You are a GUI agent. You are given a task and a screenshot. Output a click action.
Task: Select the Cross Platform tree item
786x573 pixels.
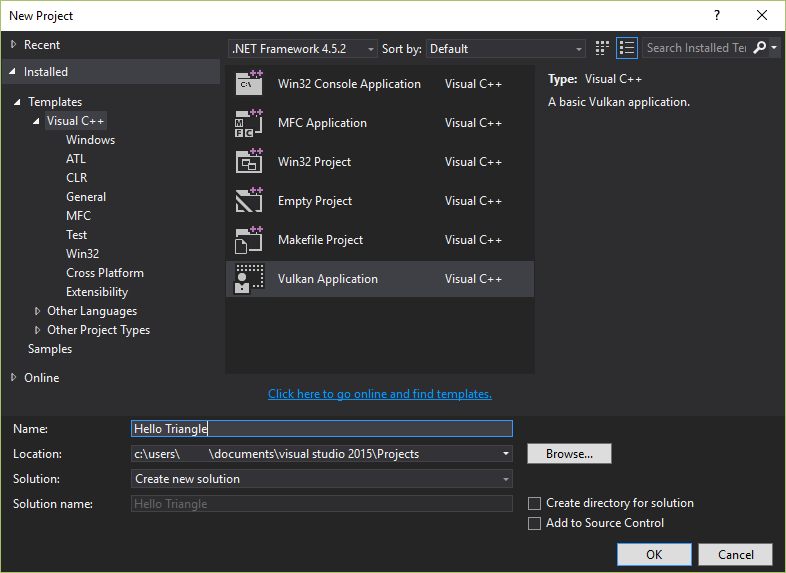[x=105, y=273]
